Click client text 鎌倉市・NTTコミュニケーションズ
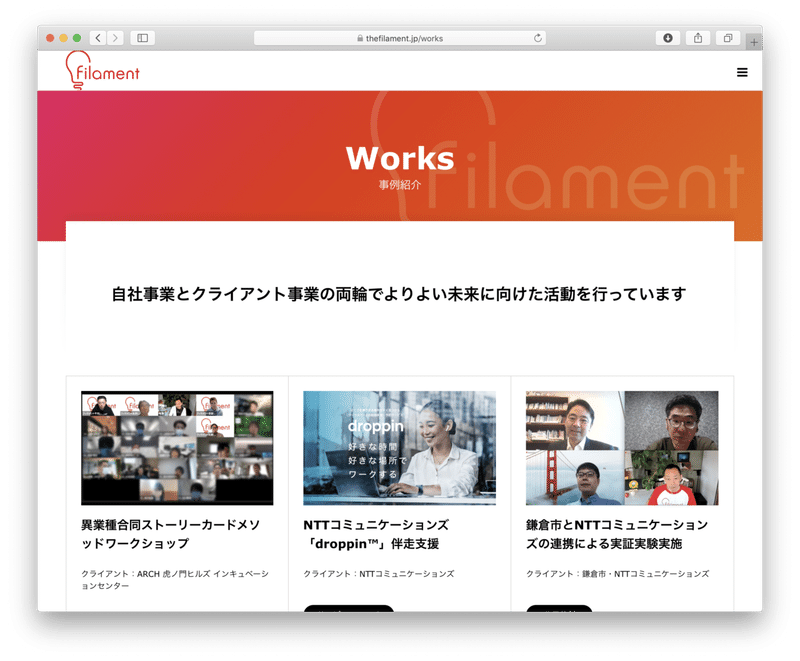This screenshot has width=800, height=661. coord(617,574)
